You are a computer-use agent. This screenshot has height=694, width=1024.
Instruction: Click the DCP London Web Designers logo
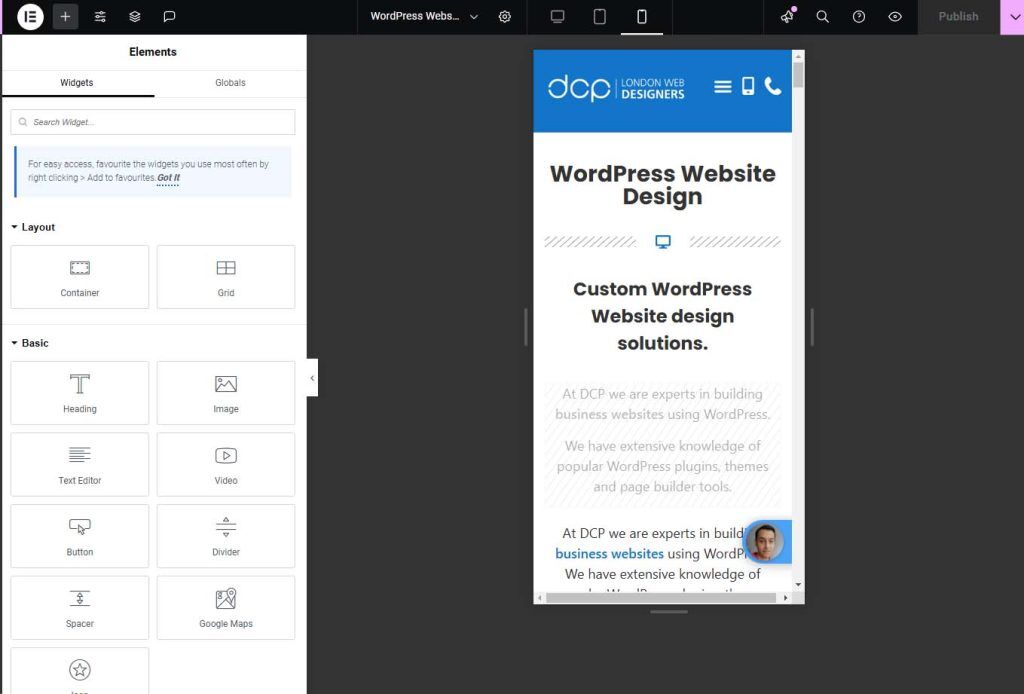[616, 88]
